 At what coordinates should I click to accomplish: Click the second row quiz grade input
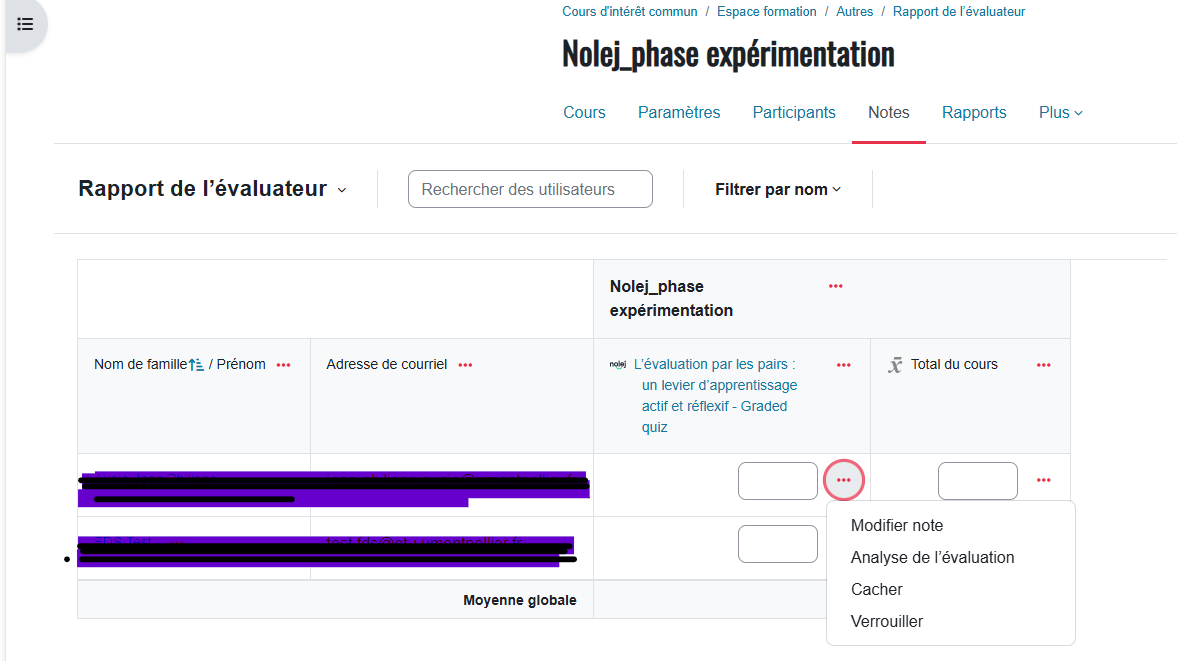pyautogui.click(x=778, y=544)
